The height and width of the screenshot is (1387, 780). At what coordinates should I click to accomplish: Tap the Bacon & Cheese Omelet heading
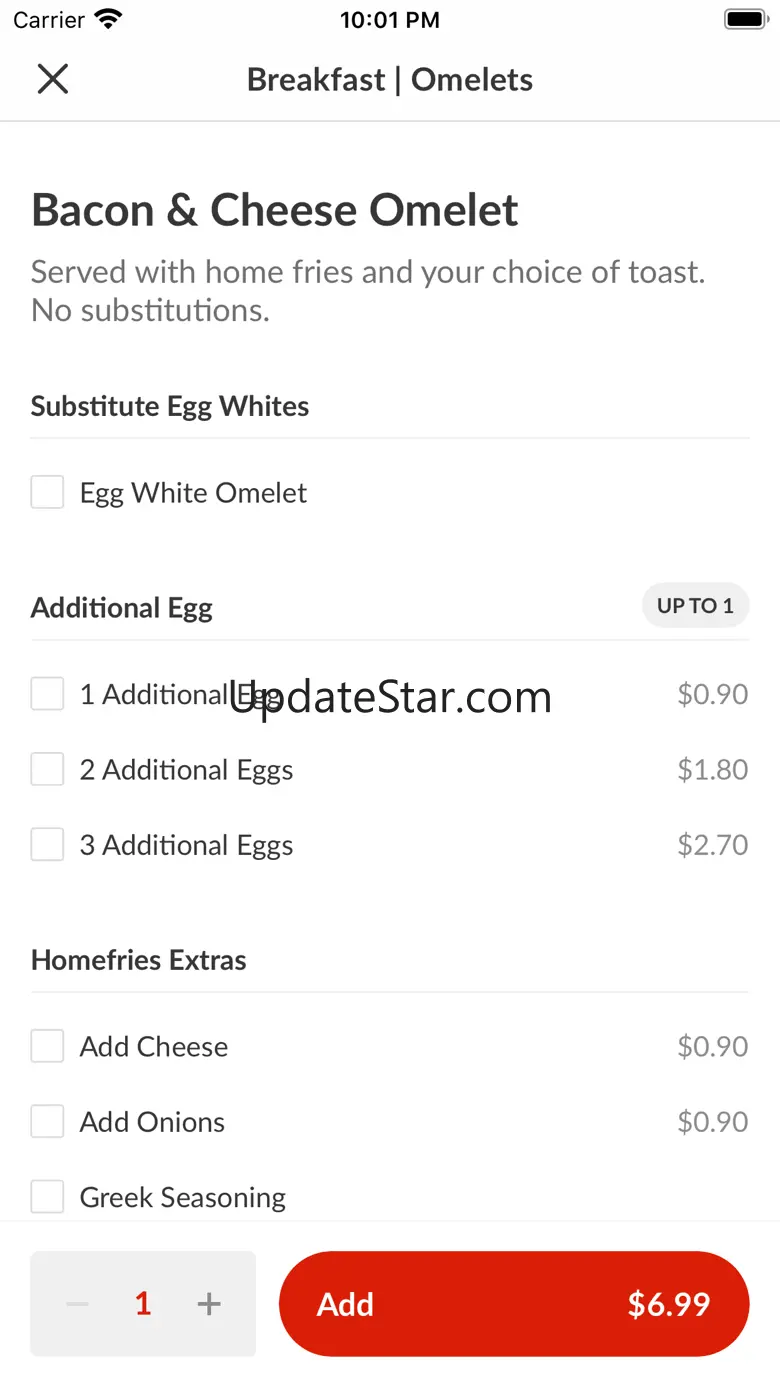coord(275,210)
